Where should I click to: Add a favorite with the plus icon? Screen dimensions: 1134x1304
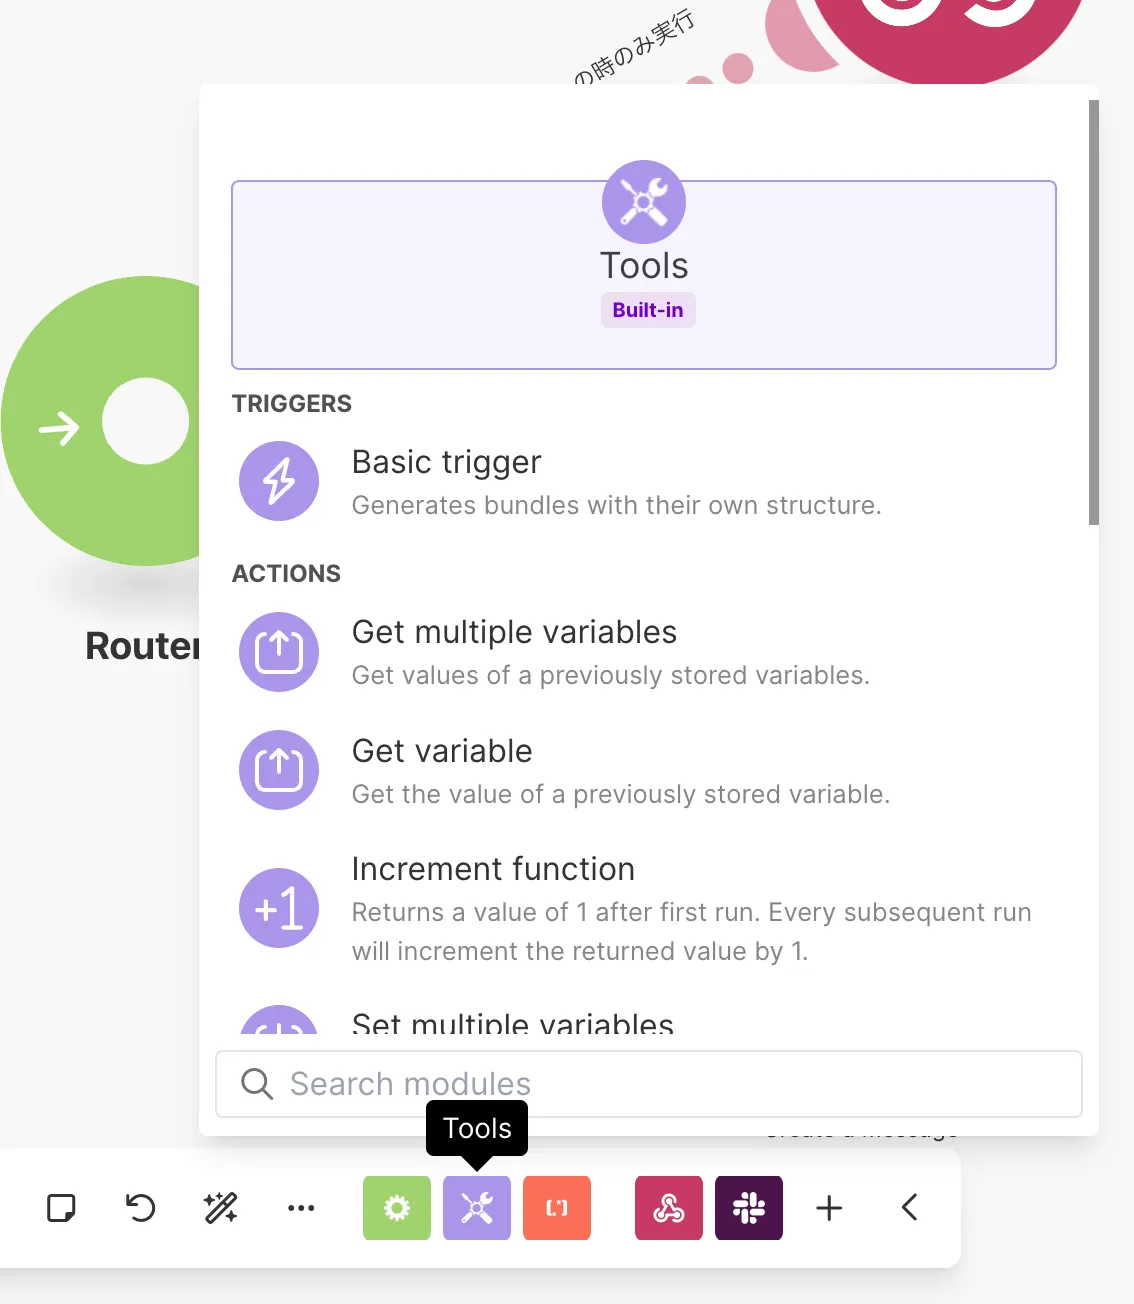(x=829, y=1208)
